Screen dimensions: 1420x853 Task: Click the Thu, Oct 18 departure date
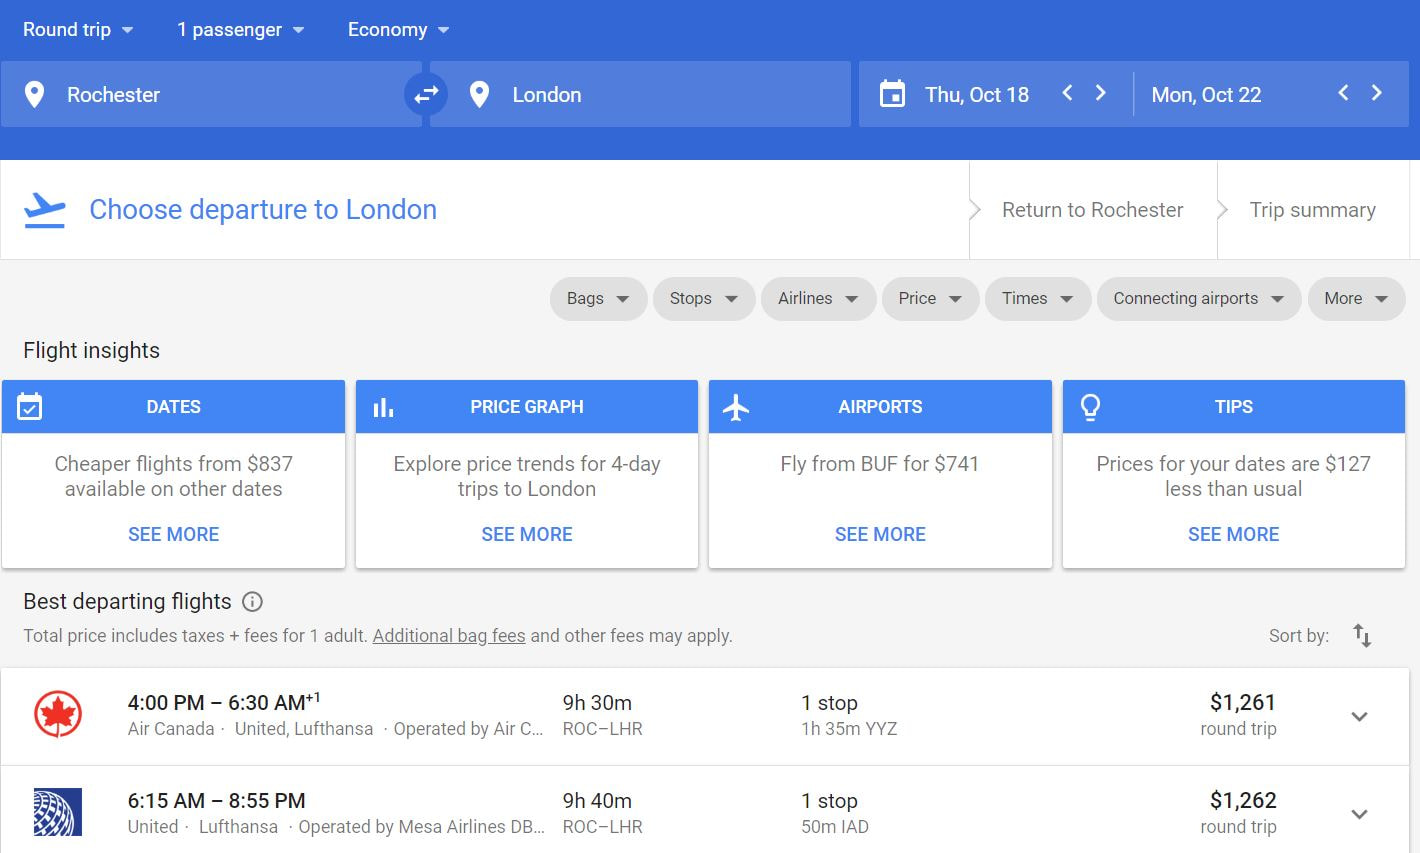[977, 95]
